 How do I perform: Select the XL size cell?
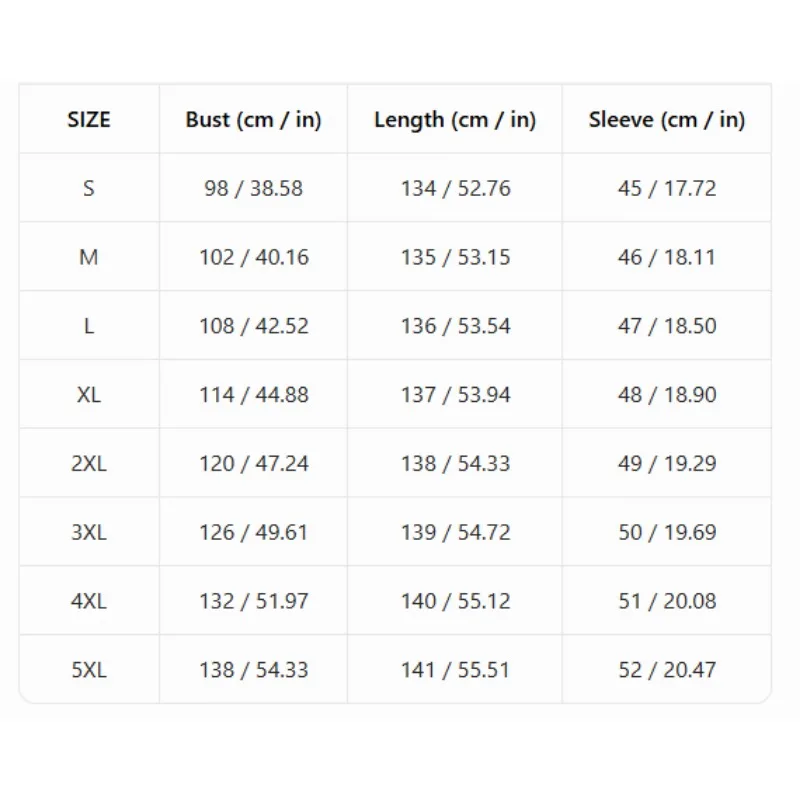(89, 395)
